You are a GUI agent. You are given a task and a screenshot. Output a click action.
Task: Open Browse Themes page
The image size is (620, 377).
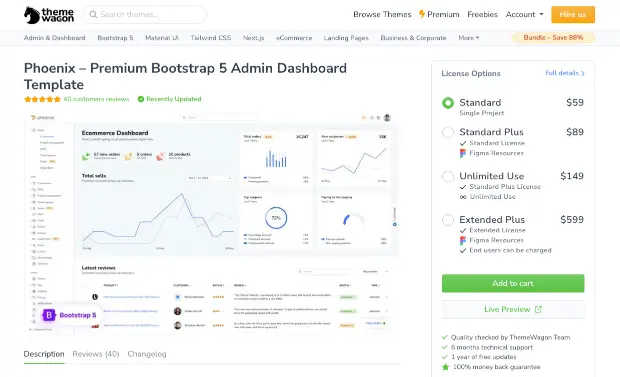[x=382, y=15]
